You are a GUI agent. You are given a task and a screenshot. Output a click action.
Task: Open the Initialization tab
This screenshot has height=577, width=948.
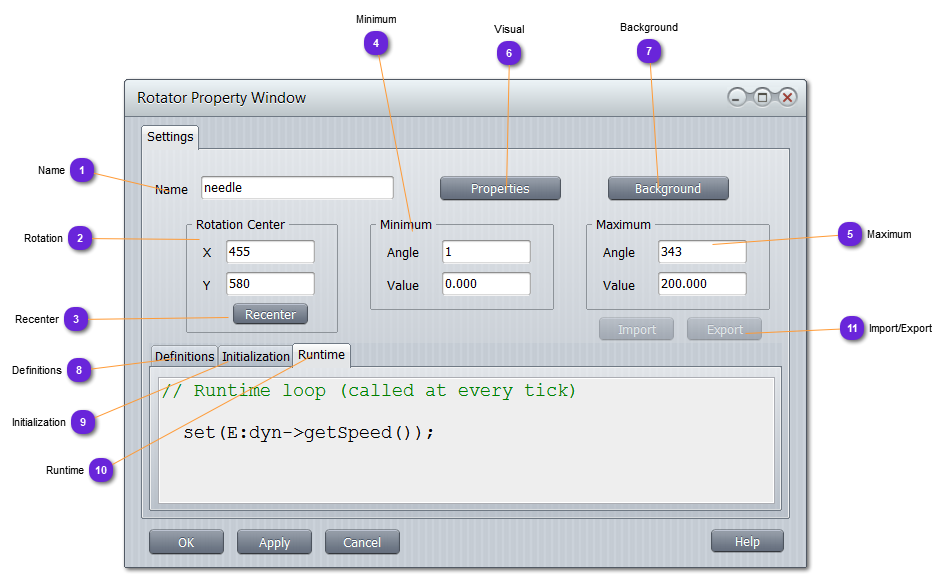tap(255, 356)
